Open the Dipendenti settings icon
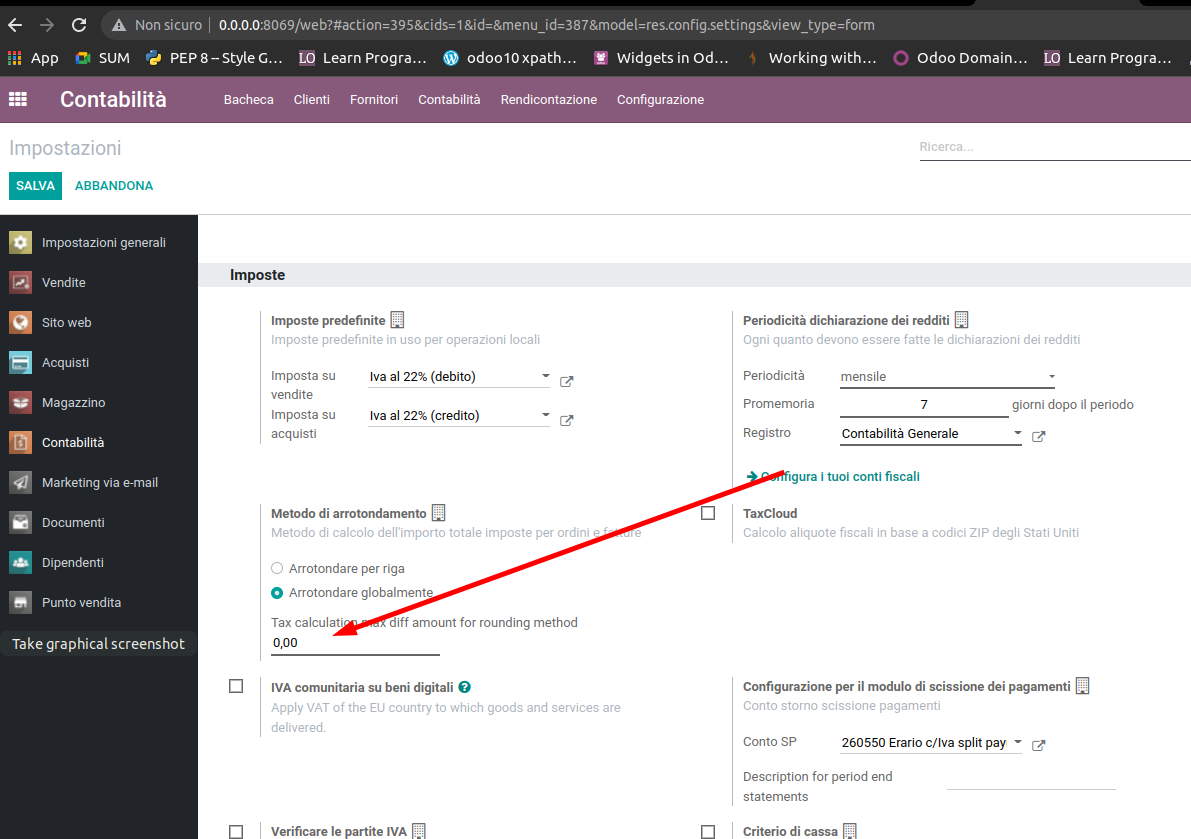Viewport: 1191px width, 839px height. click(21, 562)
